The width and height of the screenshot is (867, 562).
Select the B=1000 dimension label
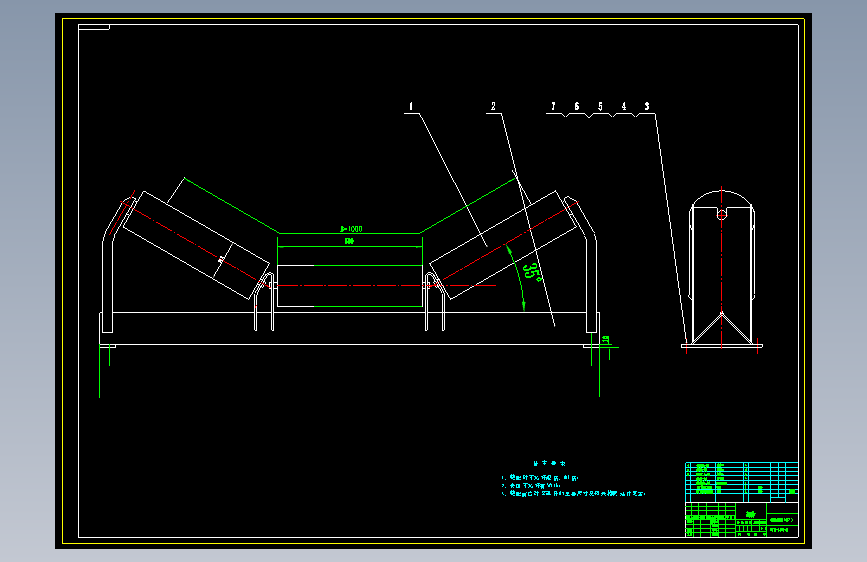point(351,229)
